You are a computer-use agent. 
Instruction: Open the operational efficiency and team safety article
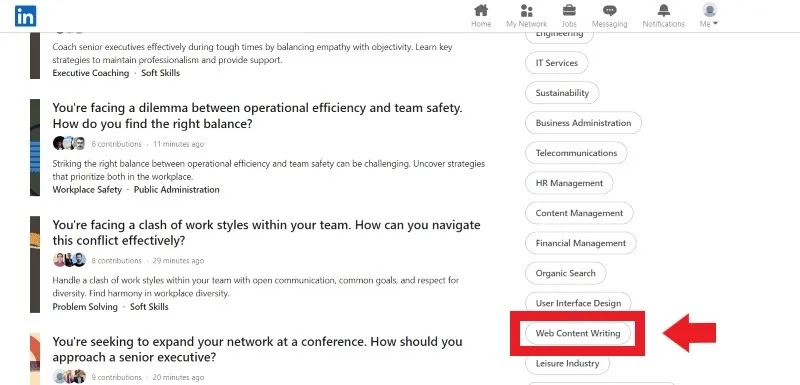[257, 116]
